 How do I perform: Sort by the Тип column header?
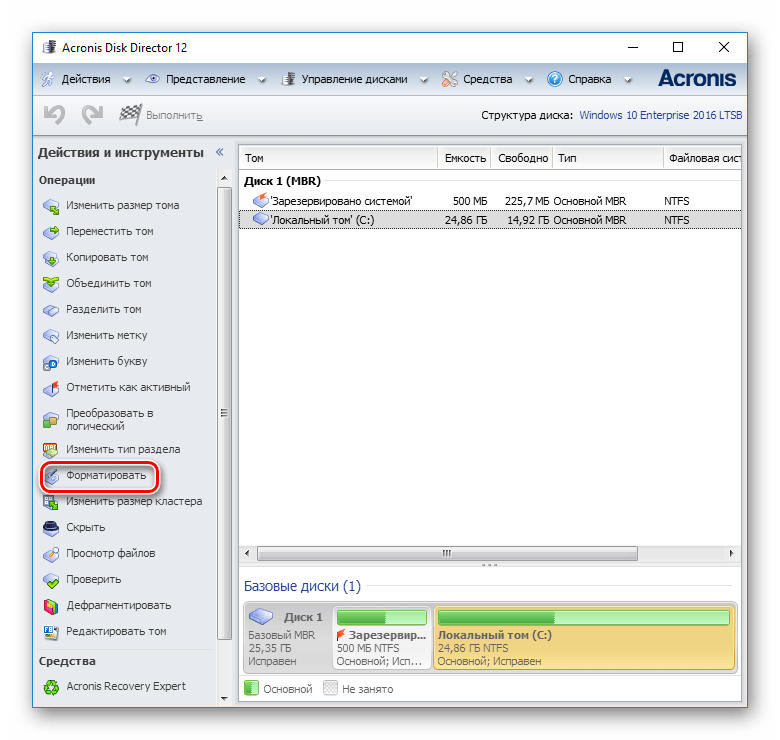tap(608, 158)
